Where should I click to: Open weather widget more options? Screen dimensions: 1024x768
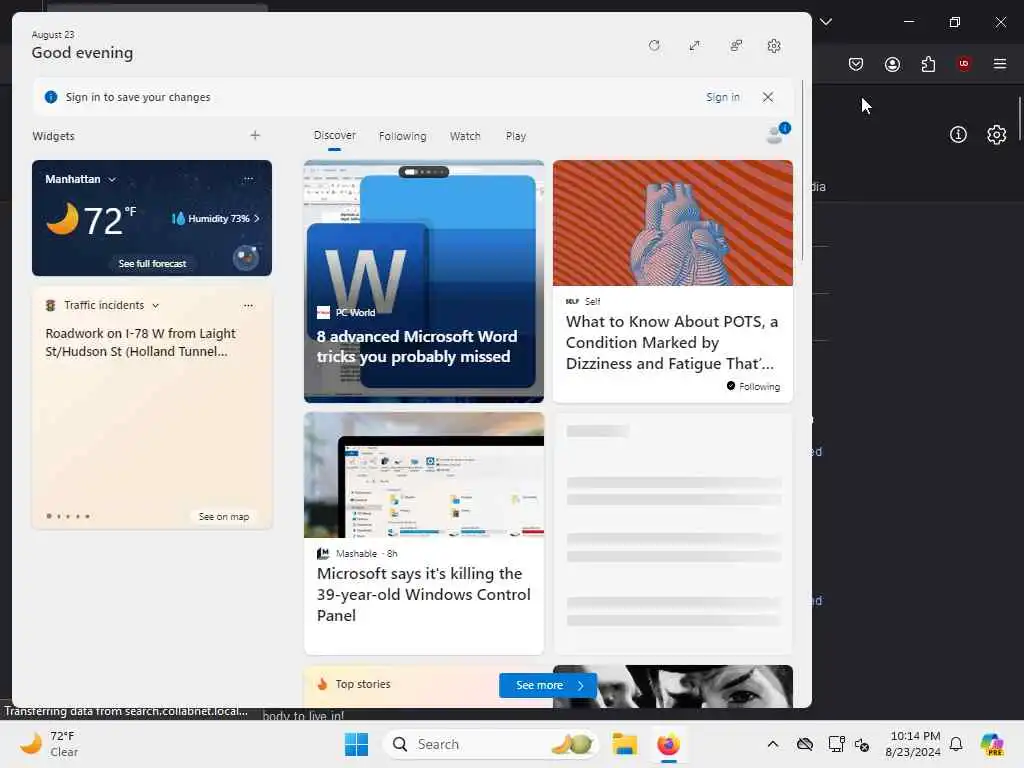pos(248,178)
